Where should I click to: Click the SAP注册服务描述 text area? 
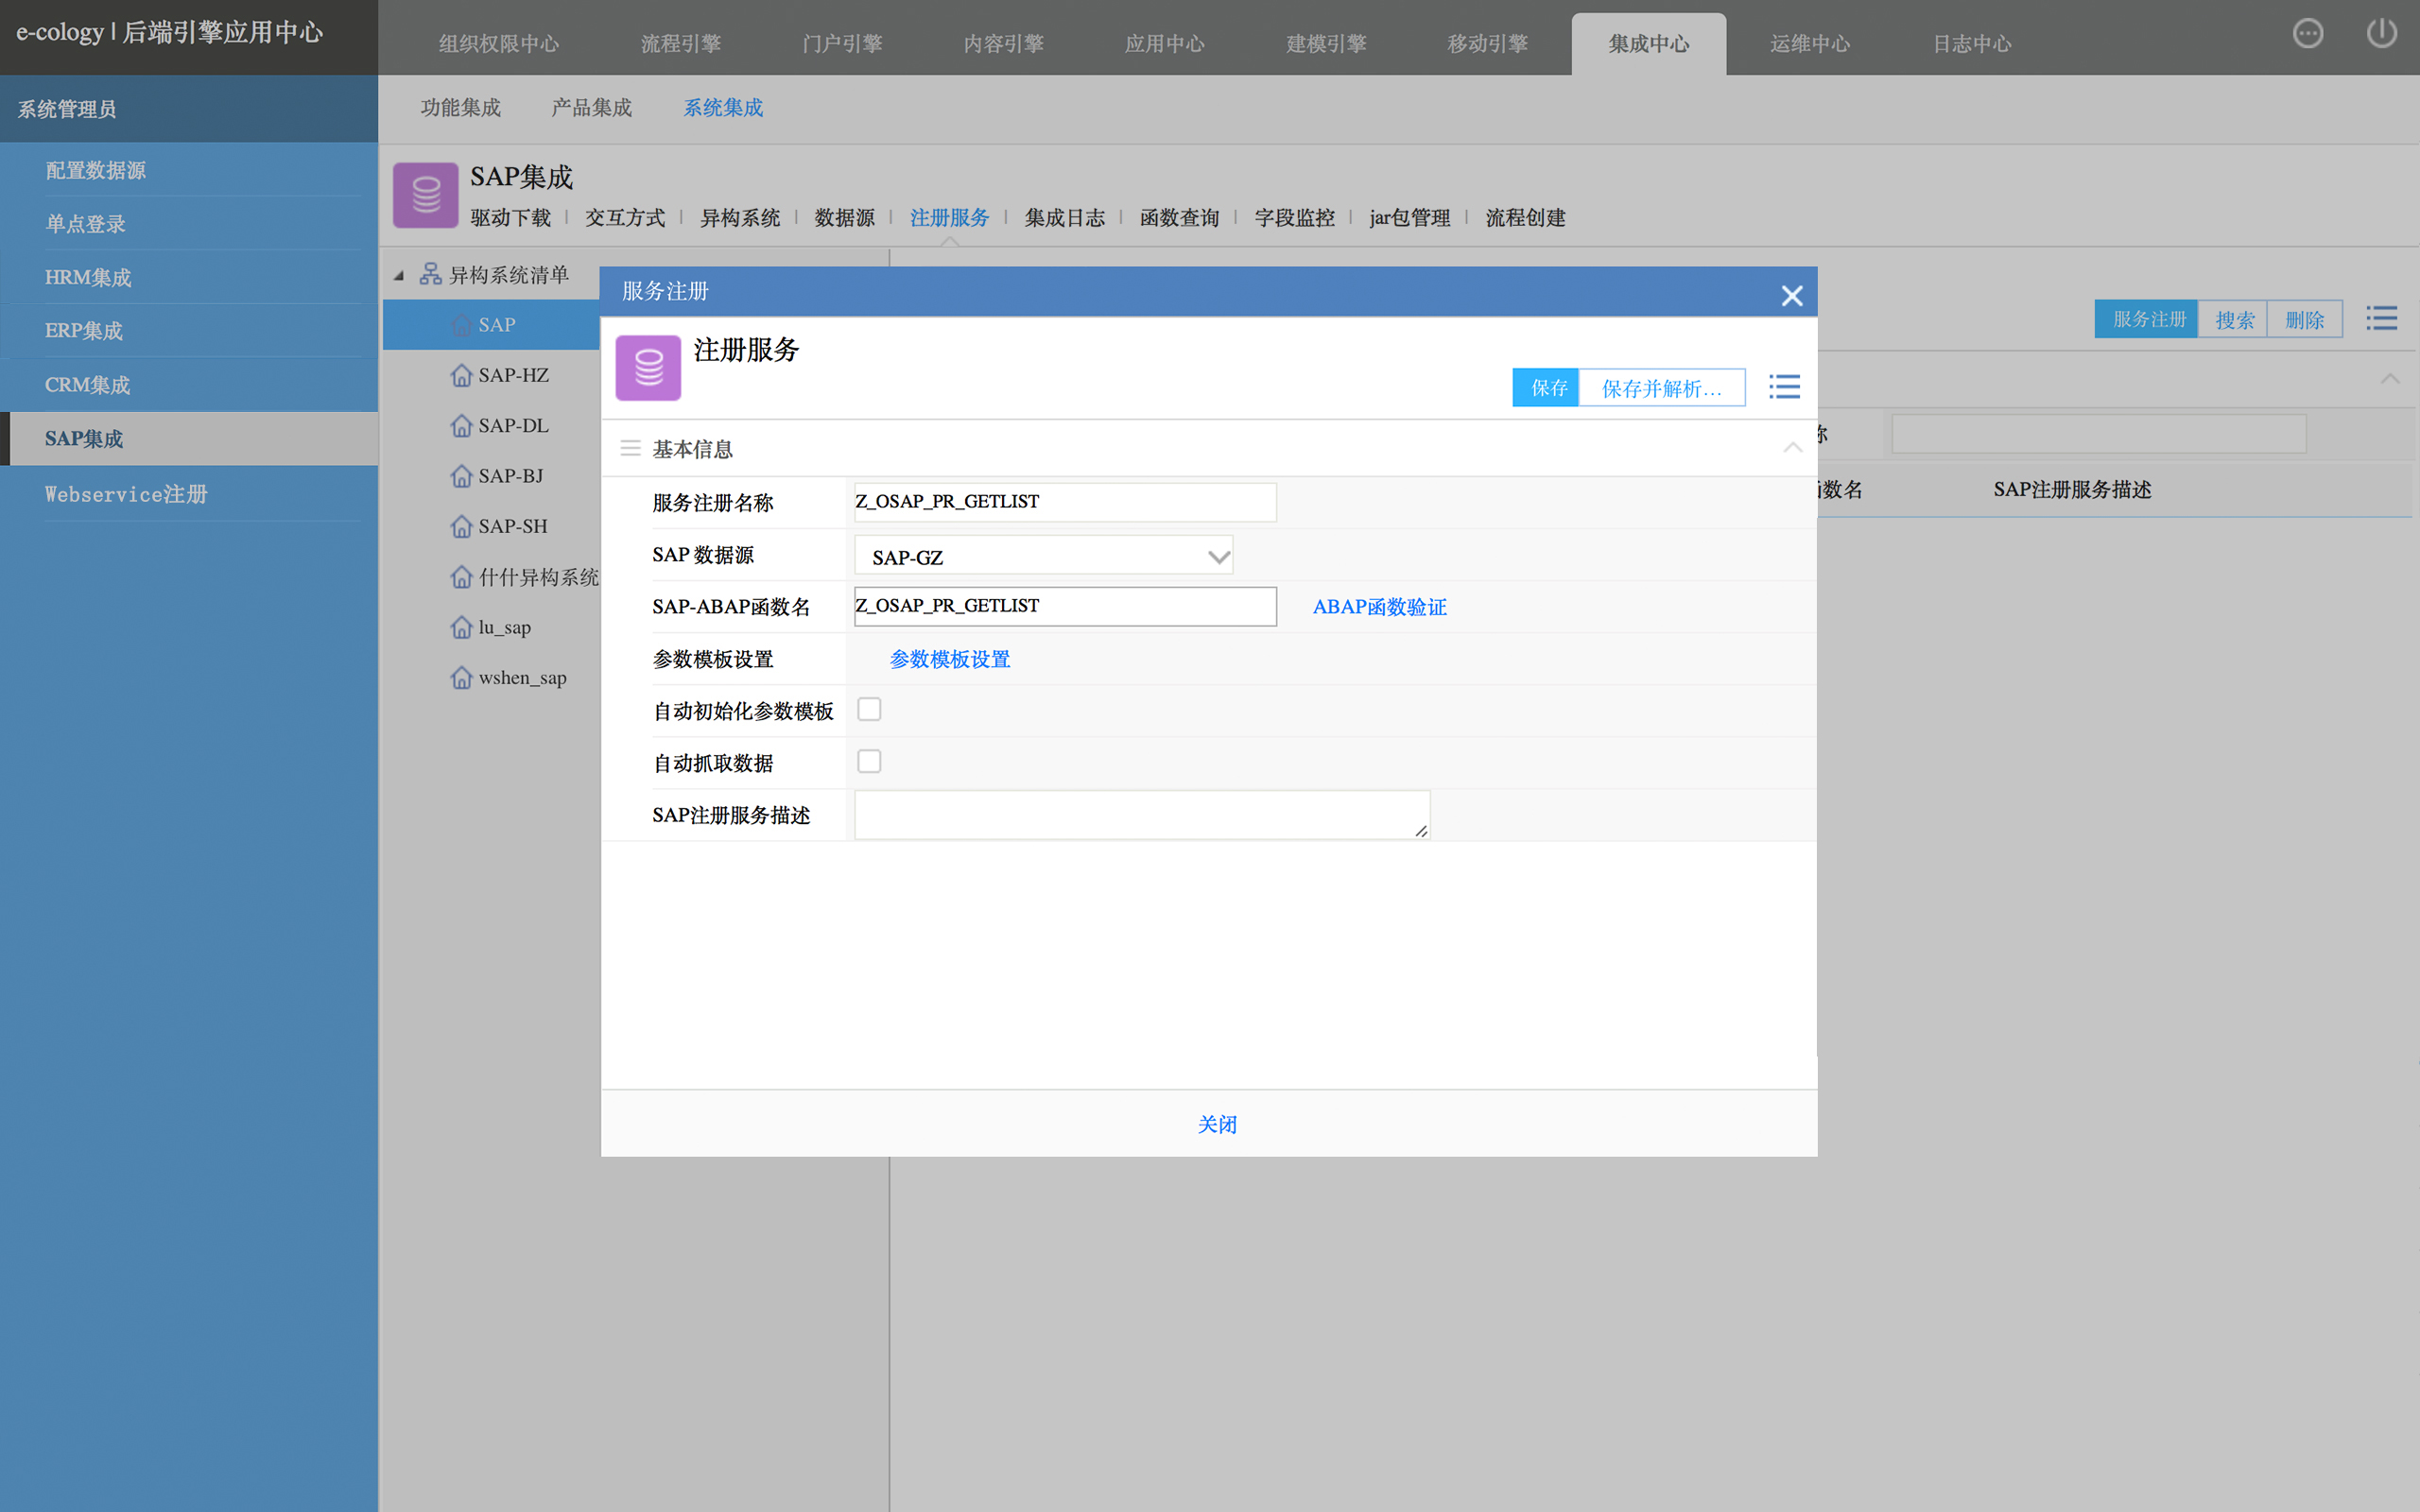pos(1141,815)
